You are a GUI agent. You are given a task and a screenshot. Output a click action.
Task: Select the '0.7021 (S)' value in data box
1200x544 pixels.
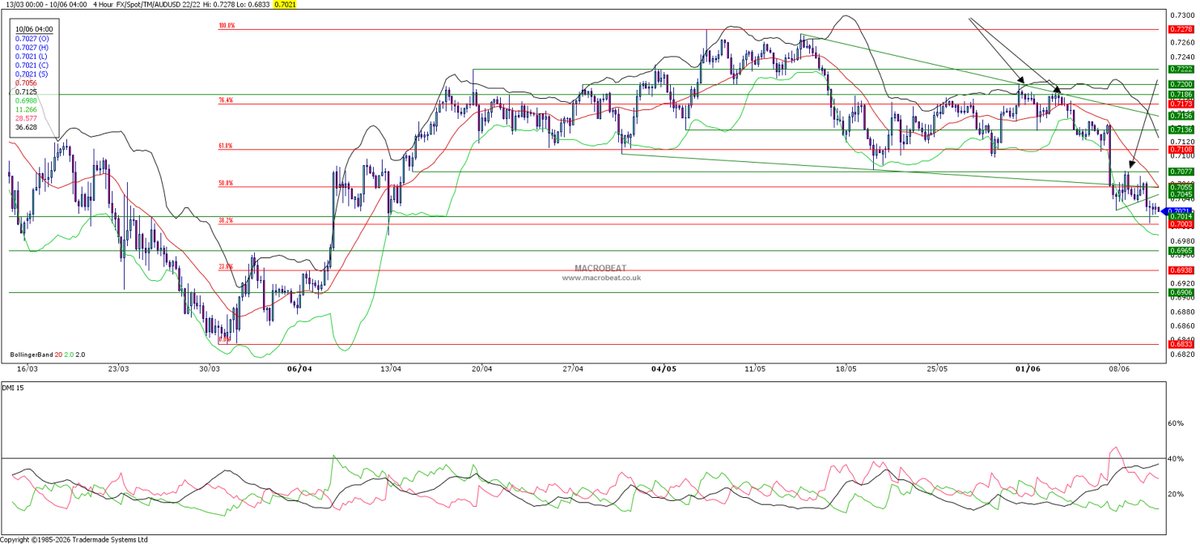(33, 74)
